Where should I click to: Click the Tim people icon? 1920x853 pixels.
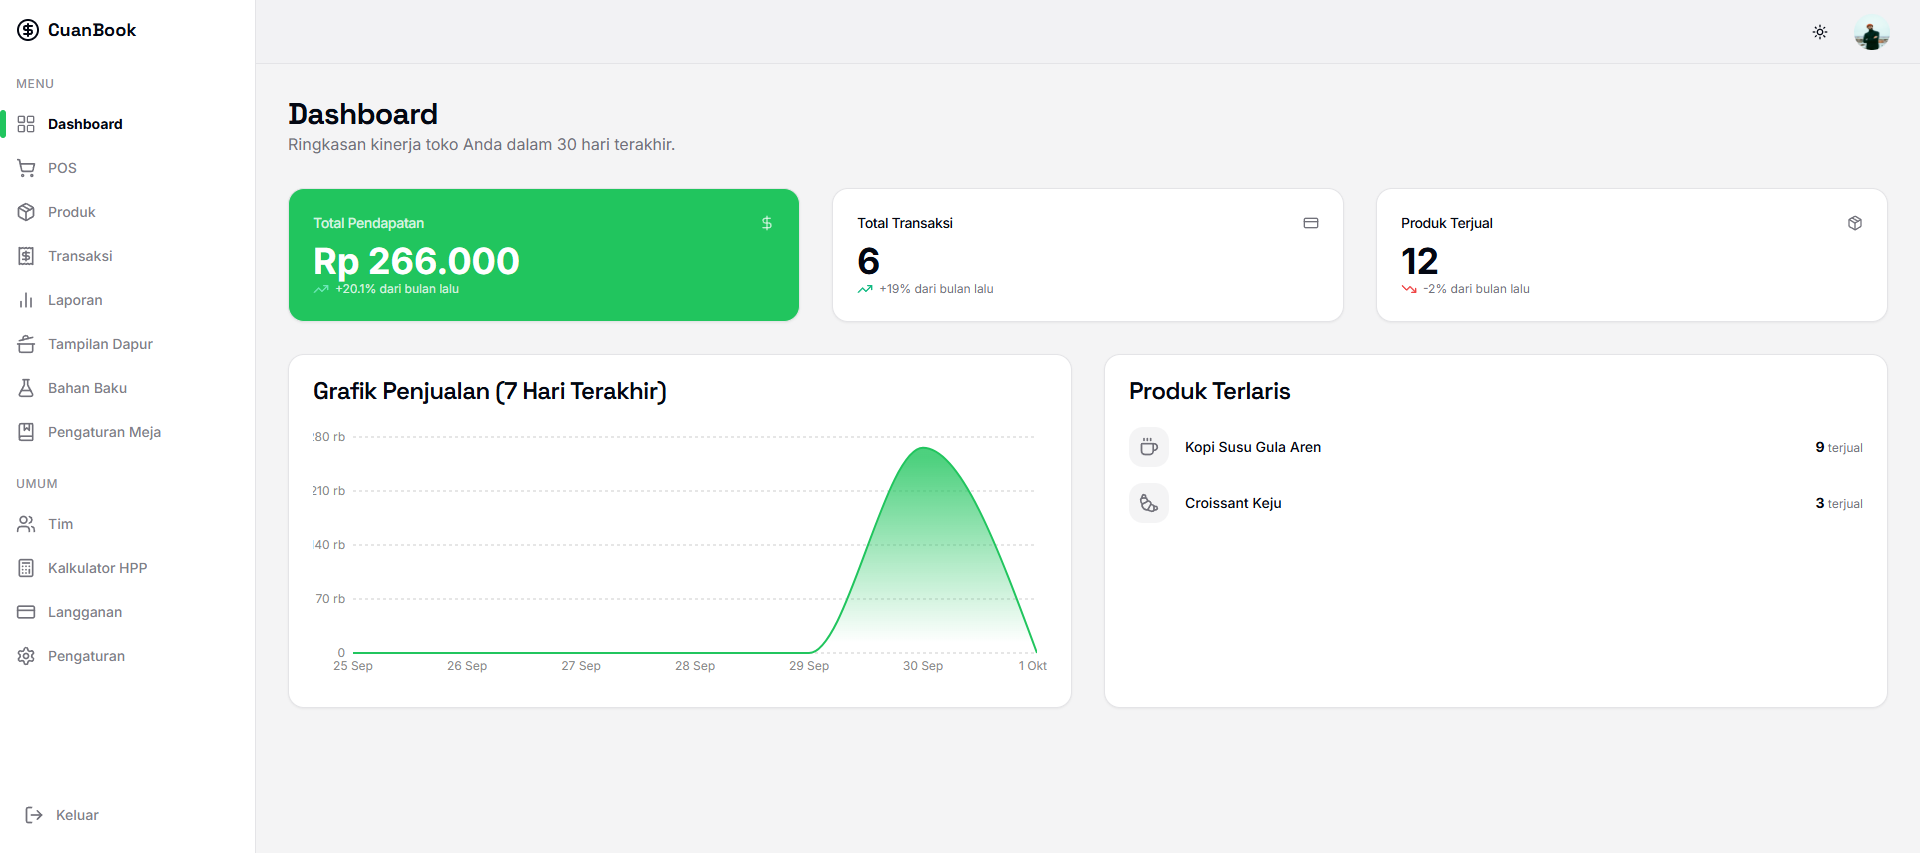click(x=26, y=524)
